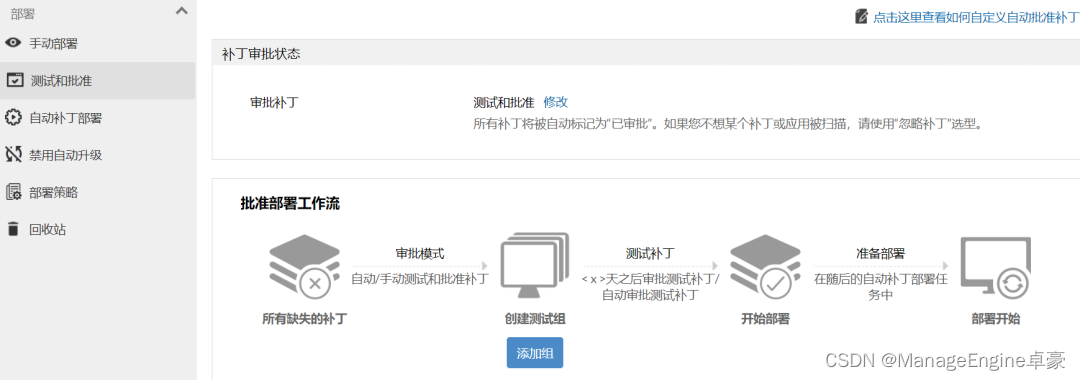The width and height of the screenshot is (1080, 380).
Task: Click the trash icon beside 回收站
Action: point(13,229)
